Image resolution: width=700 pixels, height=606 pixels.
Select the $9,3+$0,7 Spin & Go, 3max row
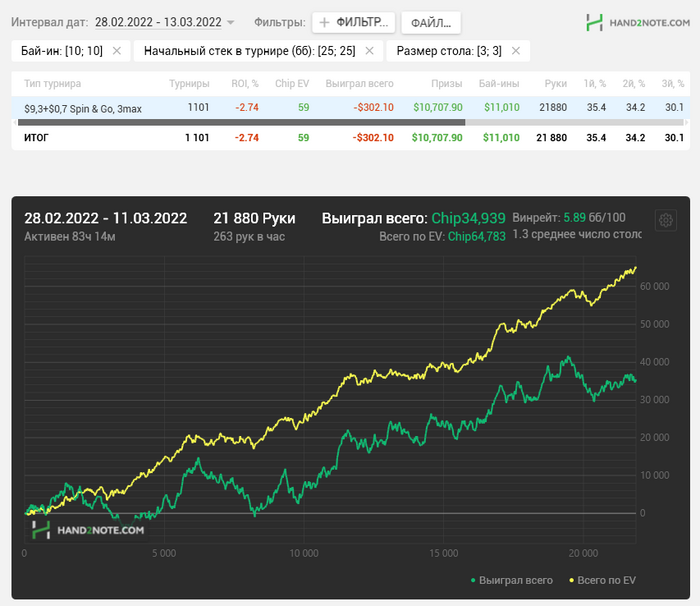coord(350,108)
